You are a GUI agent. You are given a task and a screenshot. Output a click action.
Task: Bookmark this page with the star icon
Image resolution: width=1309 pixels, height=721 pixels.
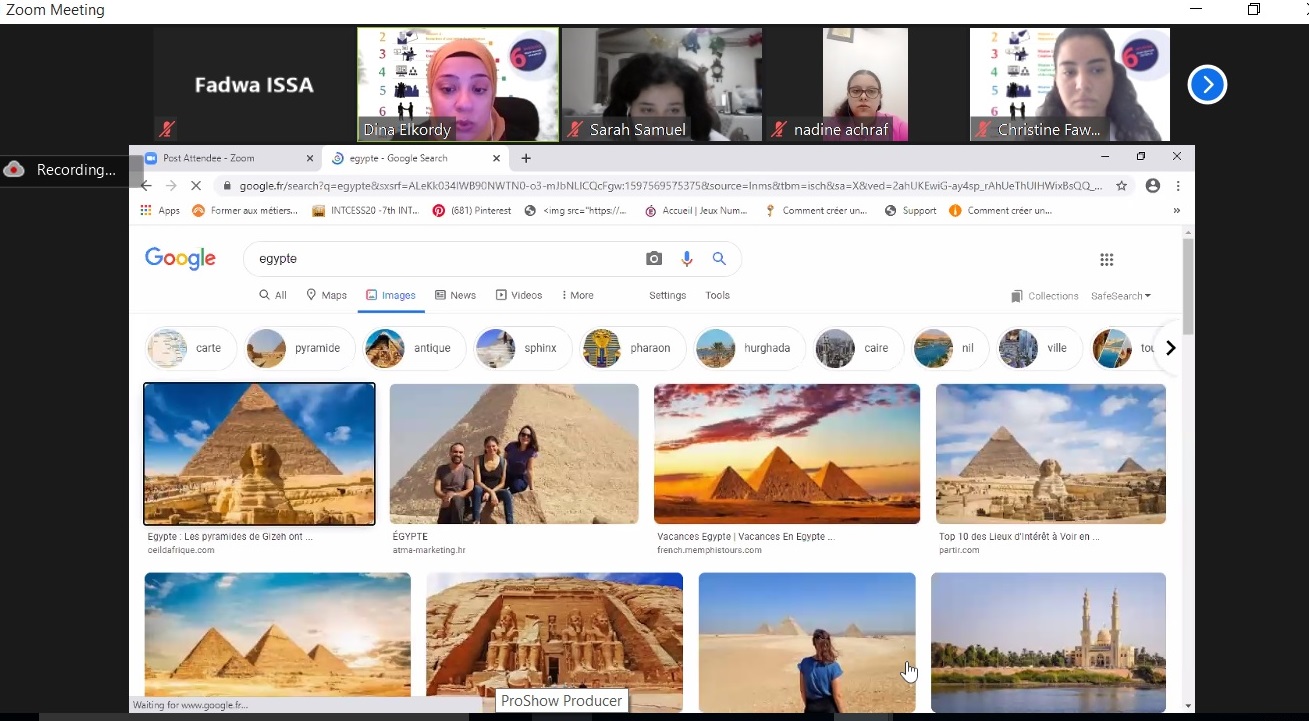(1122, 186)
